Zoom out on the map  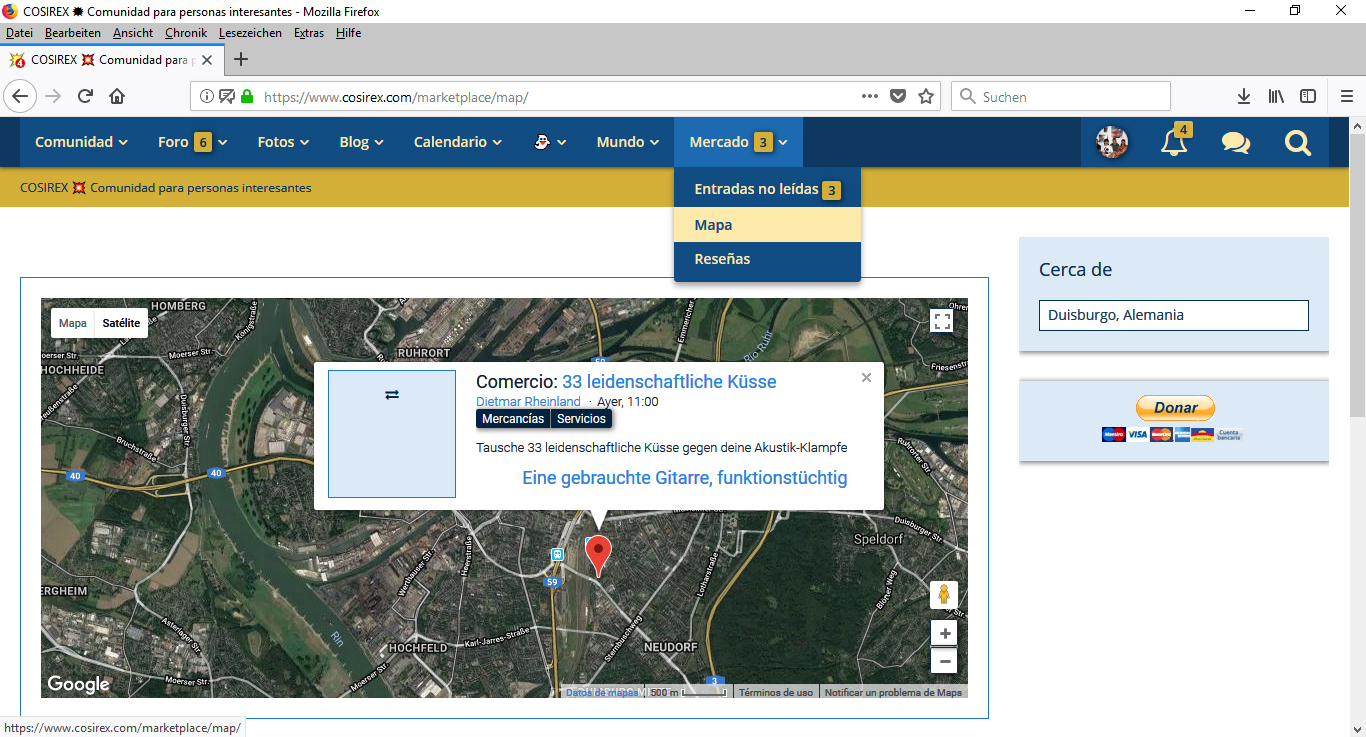(x=944, y=661)
